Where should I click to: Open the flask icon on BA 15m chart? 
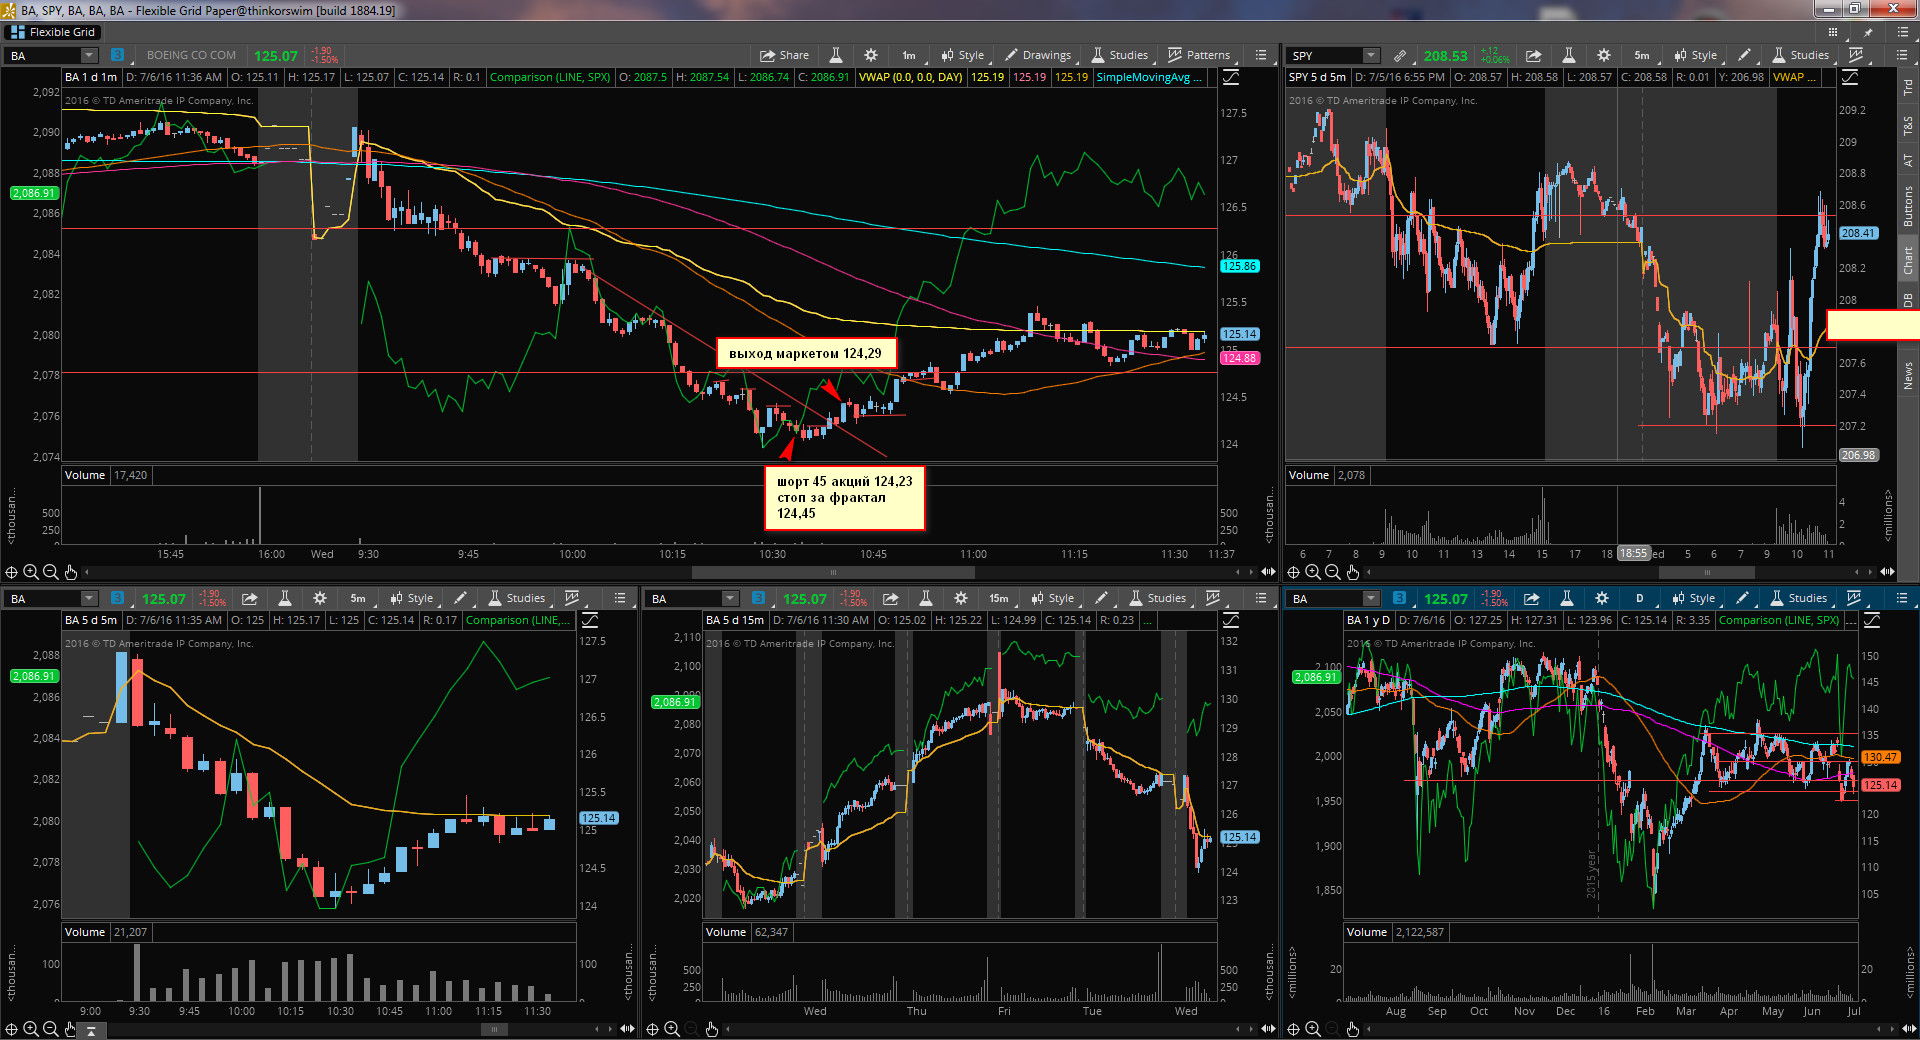tap(926, 598)
